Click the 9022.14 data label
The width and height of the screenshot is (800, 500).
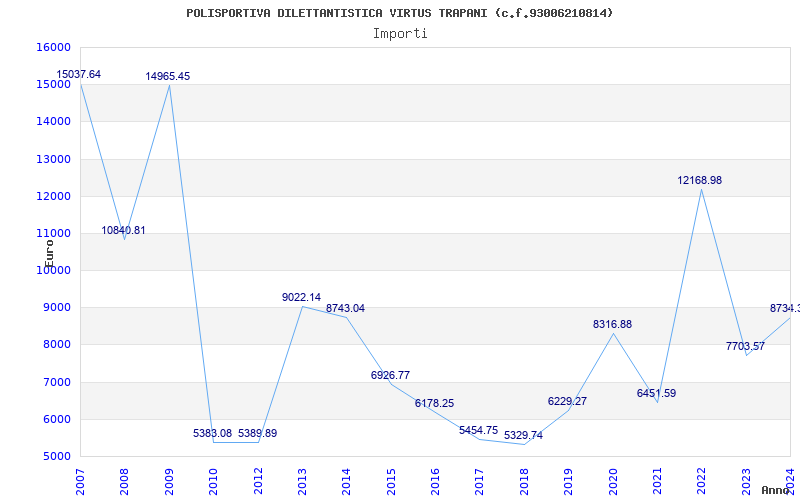[x=302, y=297]
